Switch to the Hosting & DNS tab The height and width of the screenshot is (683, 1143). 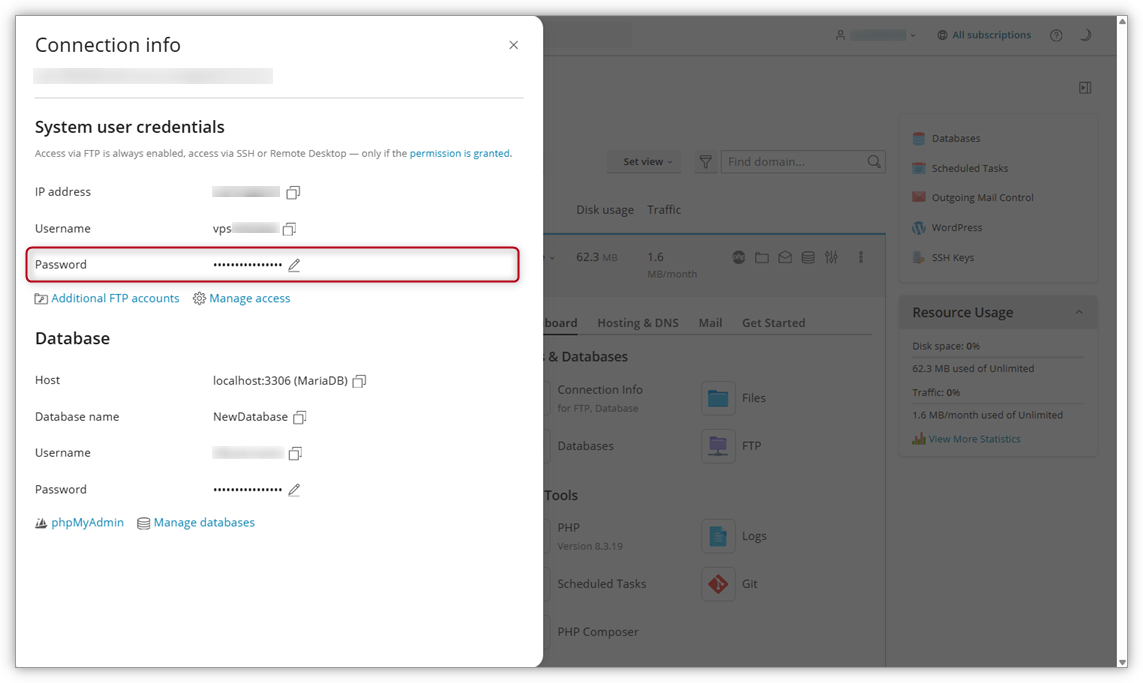[x=637, y=322]
